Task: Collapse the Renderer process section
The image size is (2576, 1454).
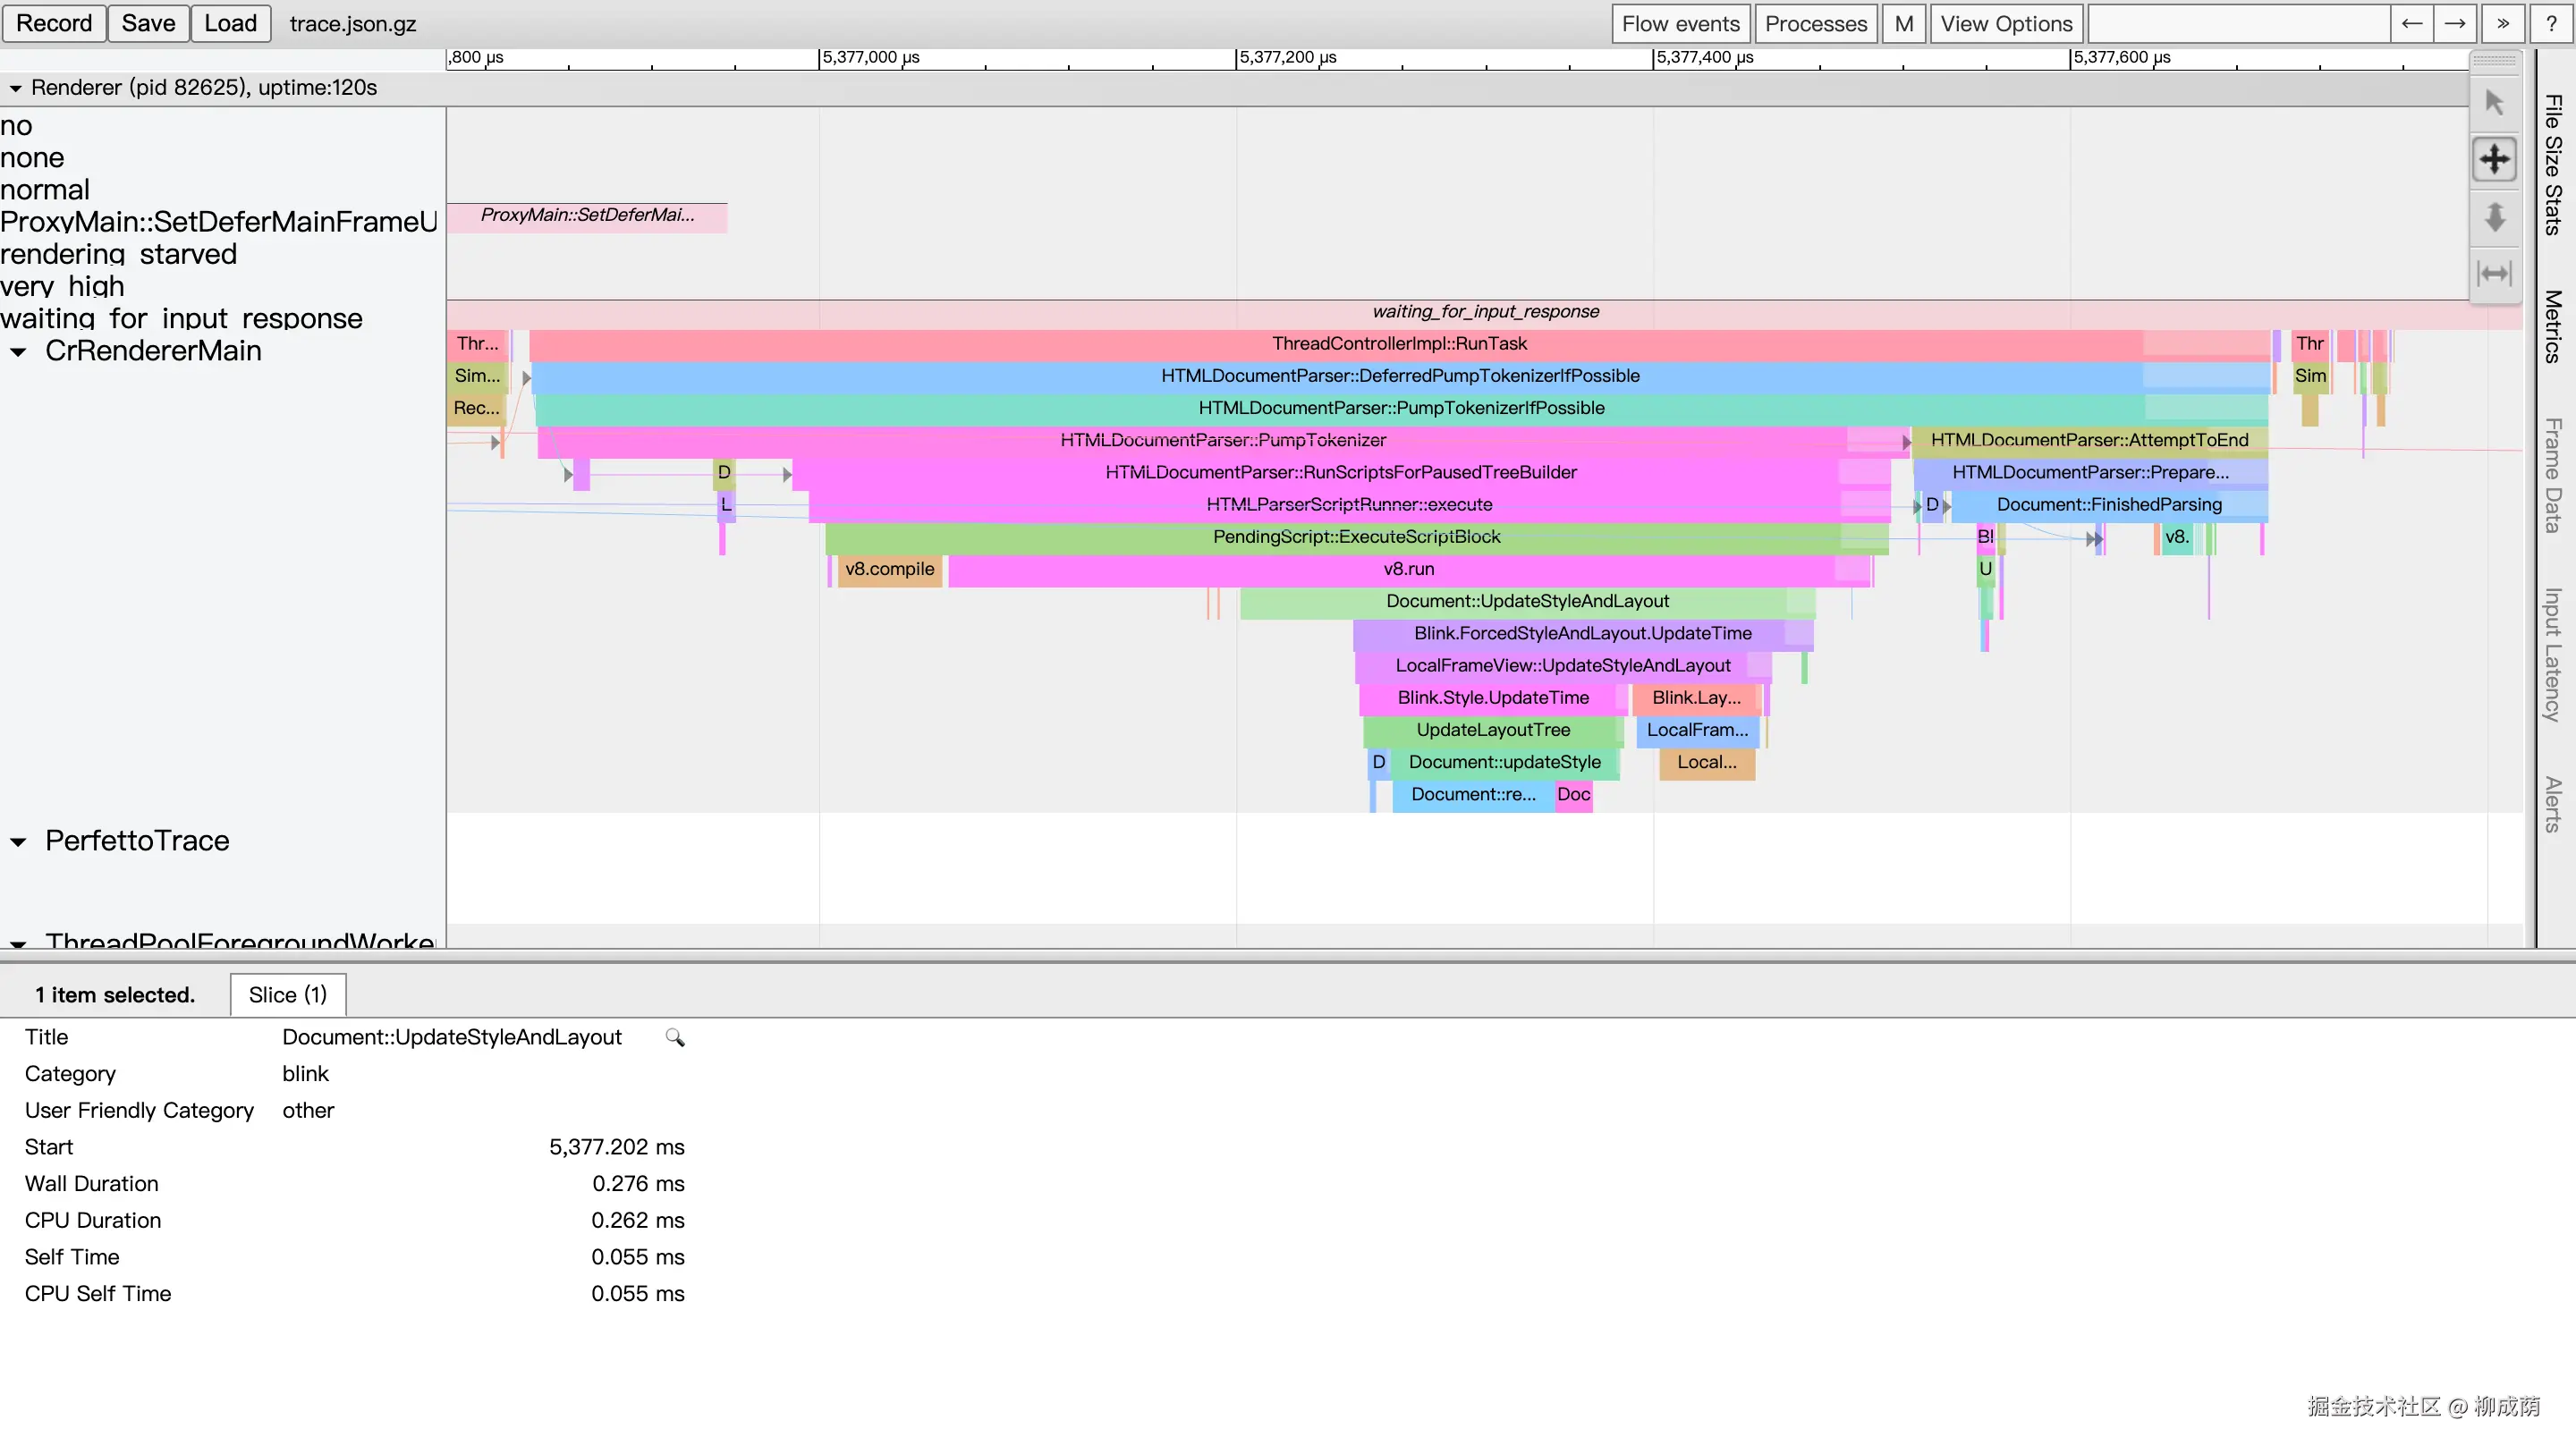Action: (x=16, y=88)
